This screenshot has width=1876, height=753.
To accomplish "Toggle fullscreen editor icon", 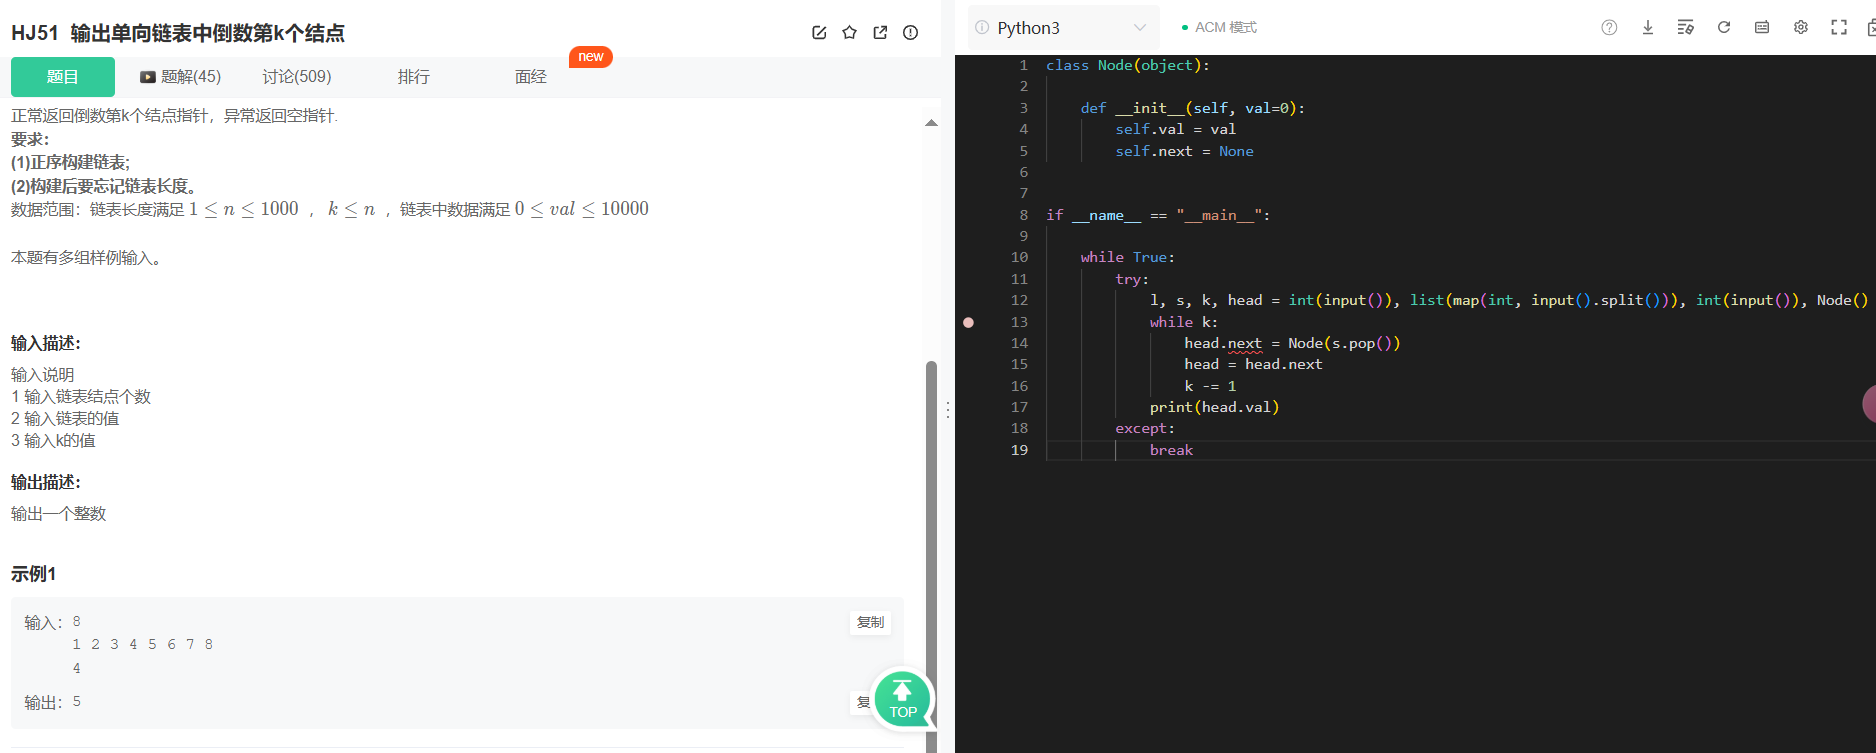I will tap(1839, 28).
